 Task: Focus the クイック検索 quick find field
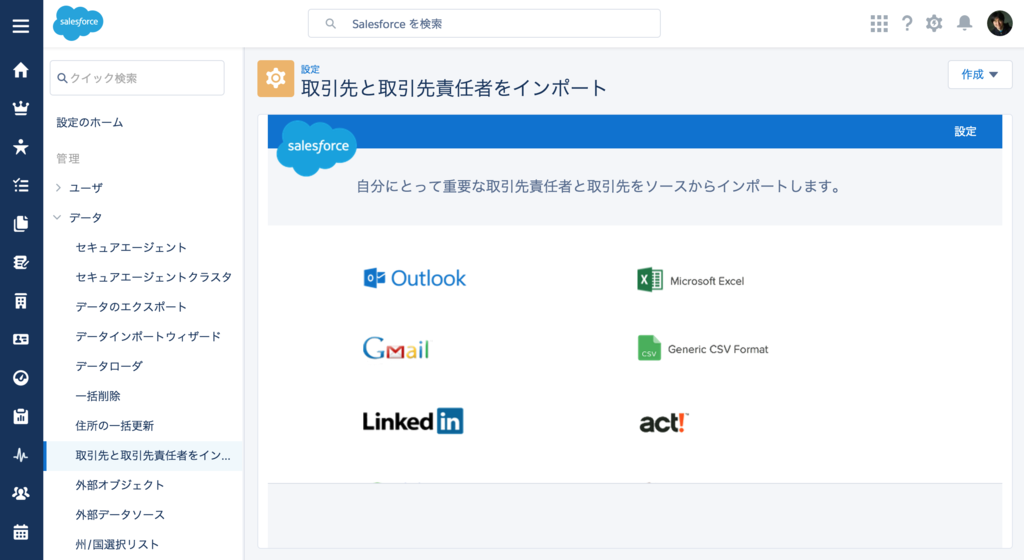point(137,78)
